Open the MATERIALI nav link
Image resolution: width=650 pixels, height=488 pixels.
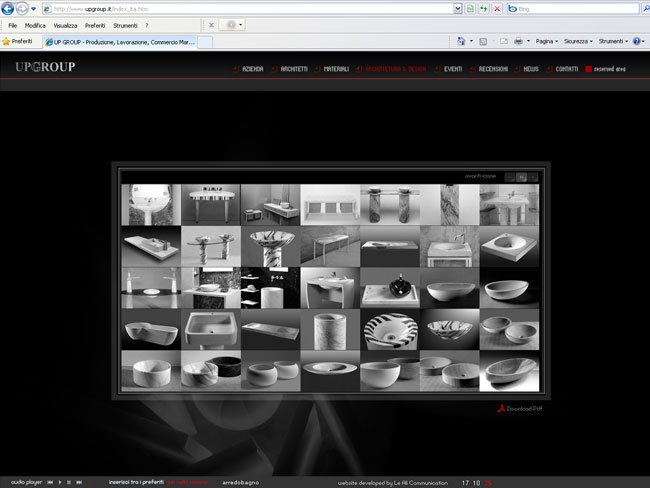[336, 69]
